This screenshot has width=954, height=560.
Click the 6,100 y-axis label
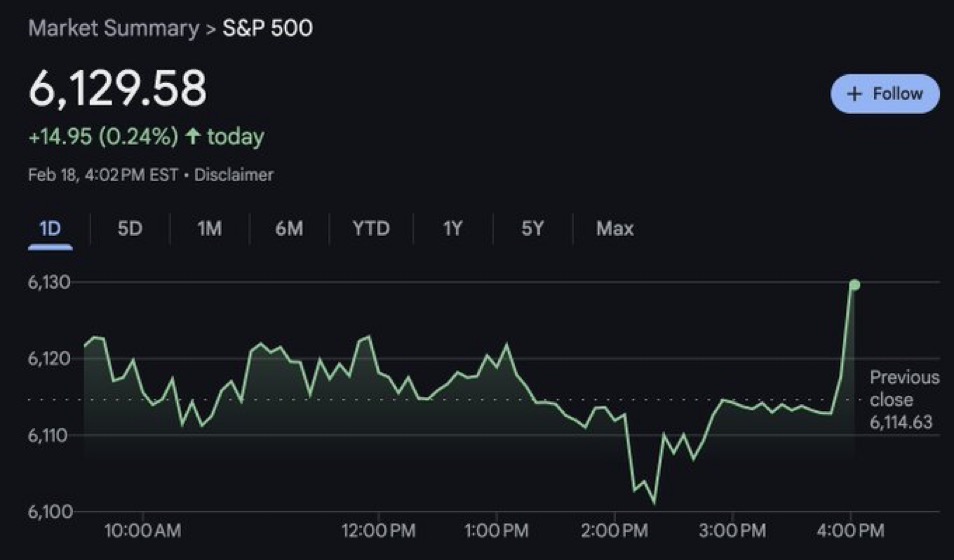(x=49, y=511)
